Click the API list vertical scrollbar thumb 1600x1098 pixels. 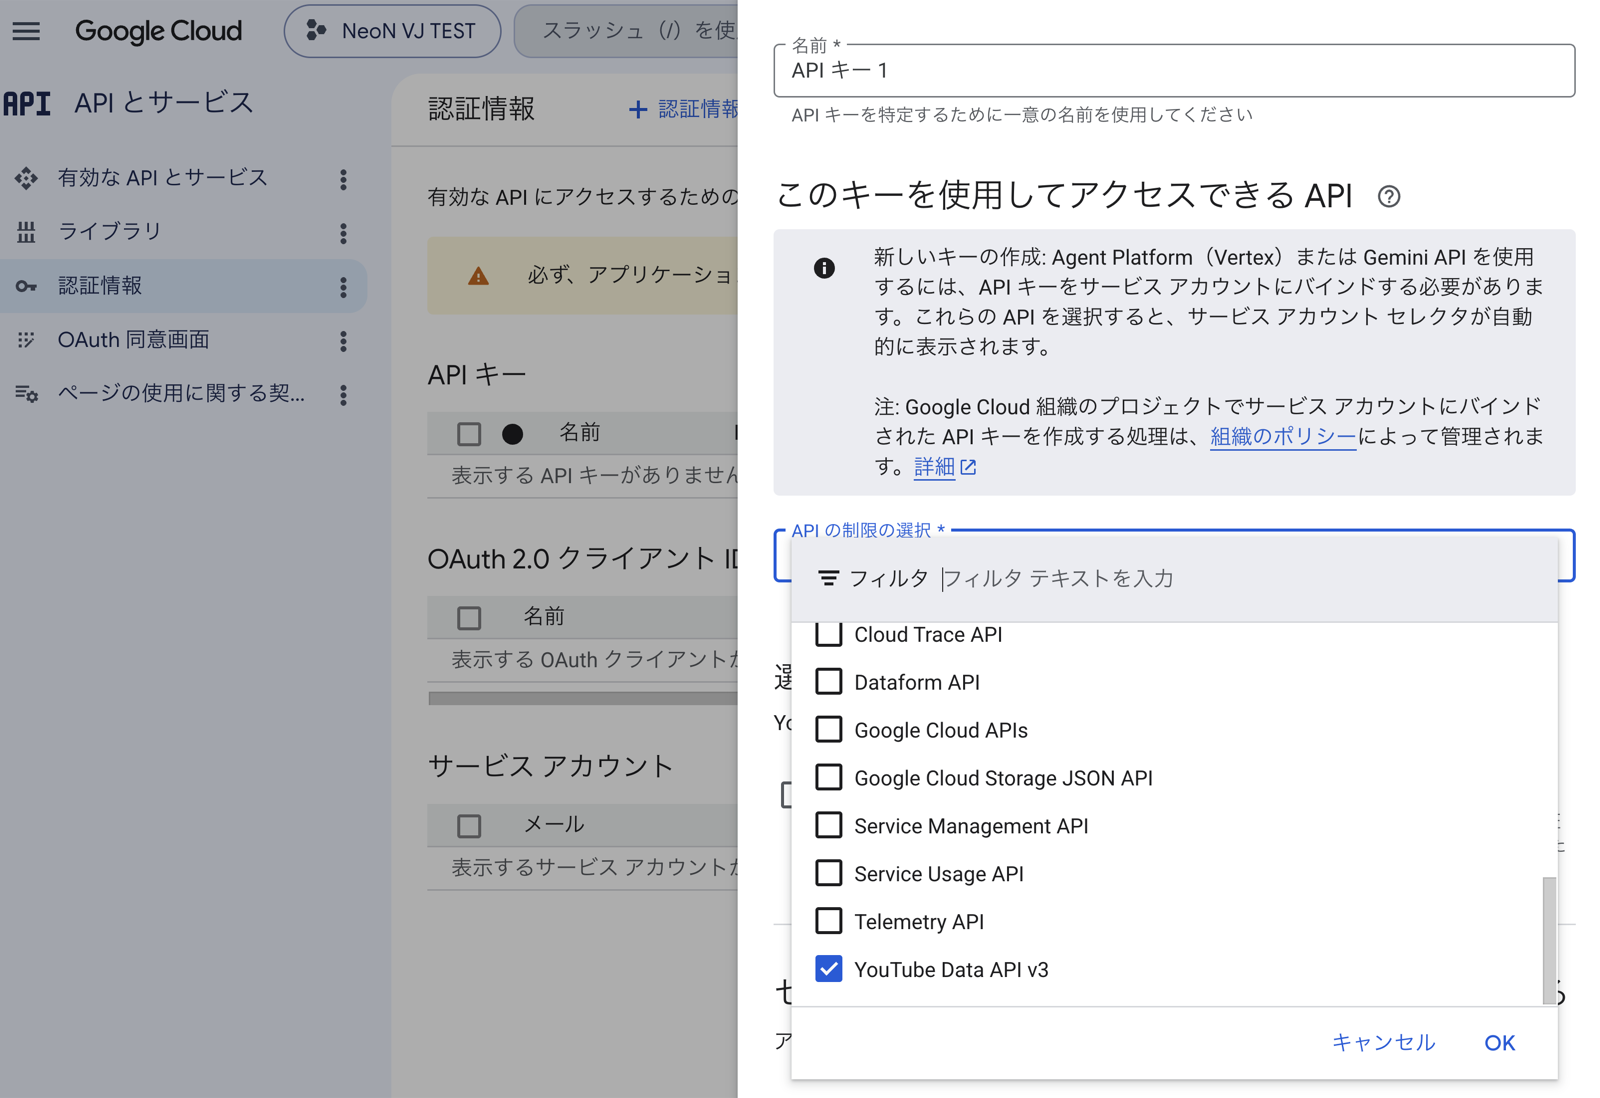(1549, 940)
